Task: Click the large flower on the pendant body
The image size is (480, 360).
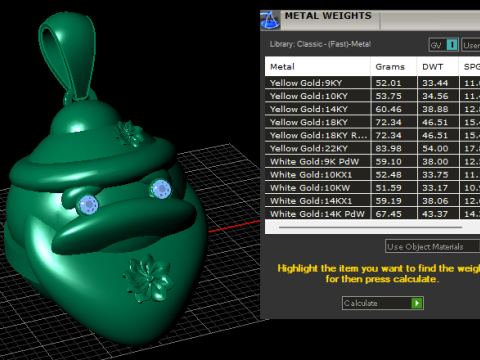Action: point(148,279)
